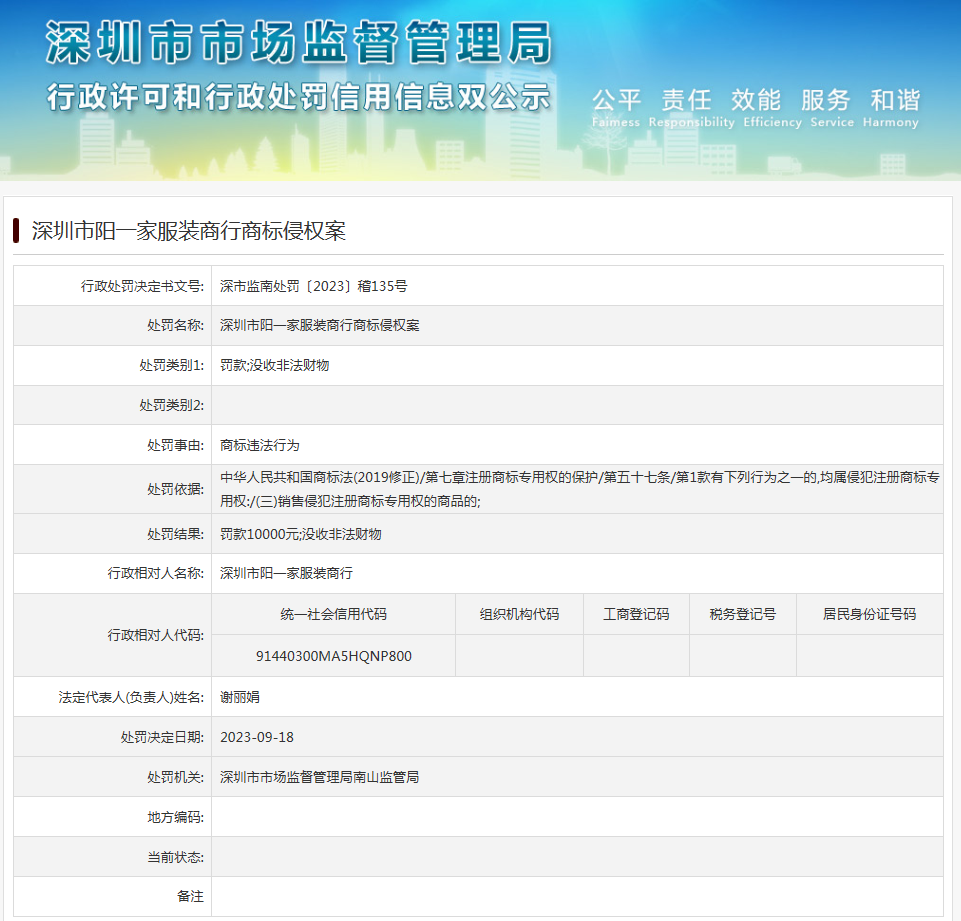Select the decision date 2023-09-18
This screenshot has height=921, width=961.
point(257,737)
